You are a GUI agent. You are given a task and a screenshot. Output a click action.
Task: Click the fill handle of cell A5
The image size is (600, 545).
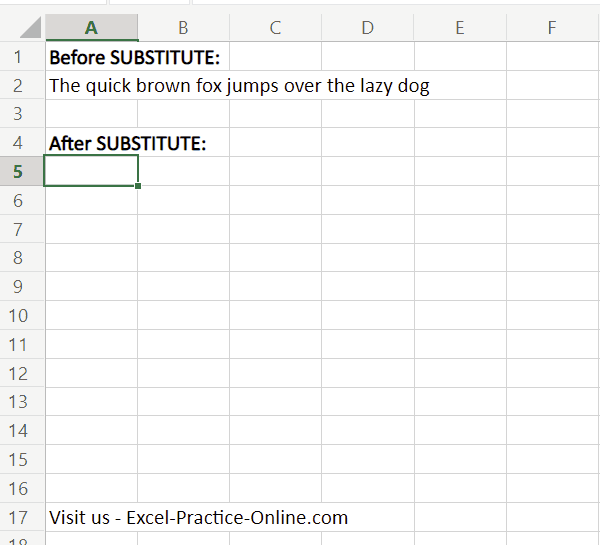point(137,185)
